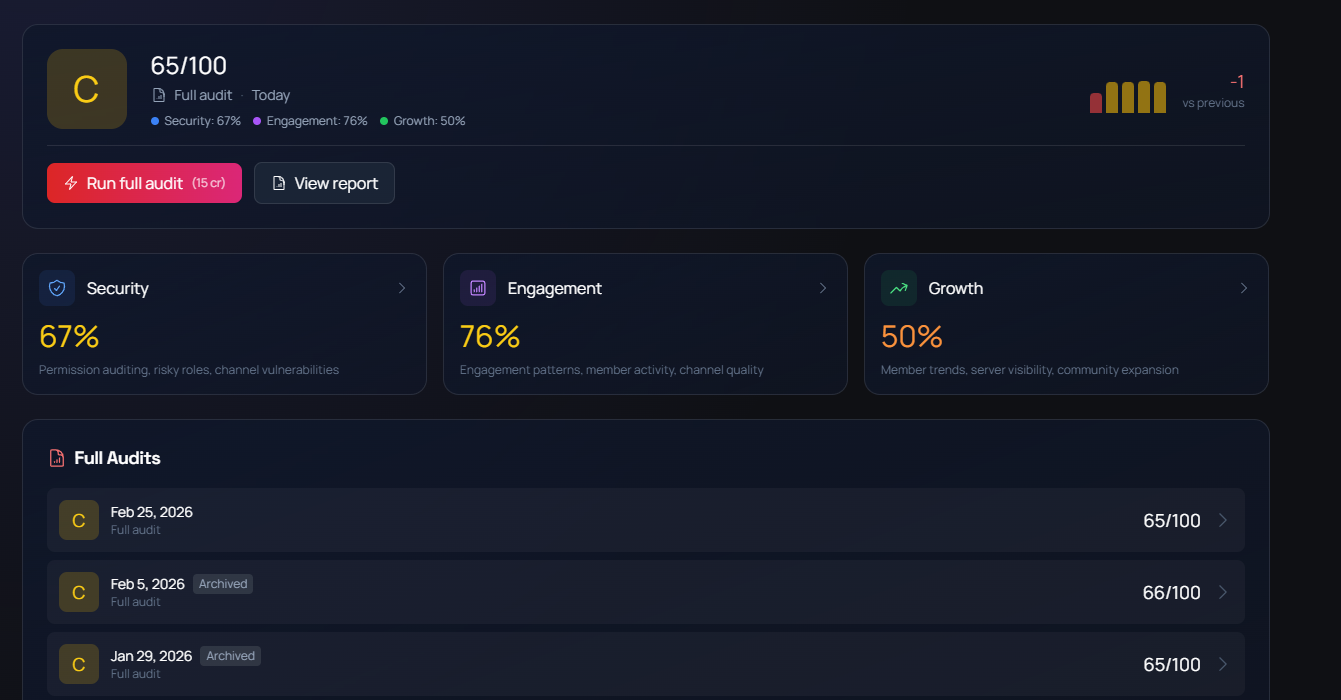Click the Today label in summary
Viewport: 1341px width, 700px height.
click(x=271, y=95)
